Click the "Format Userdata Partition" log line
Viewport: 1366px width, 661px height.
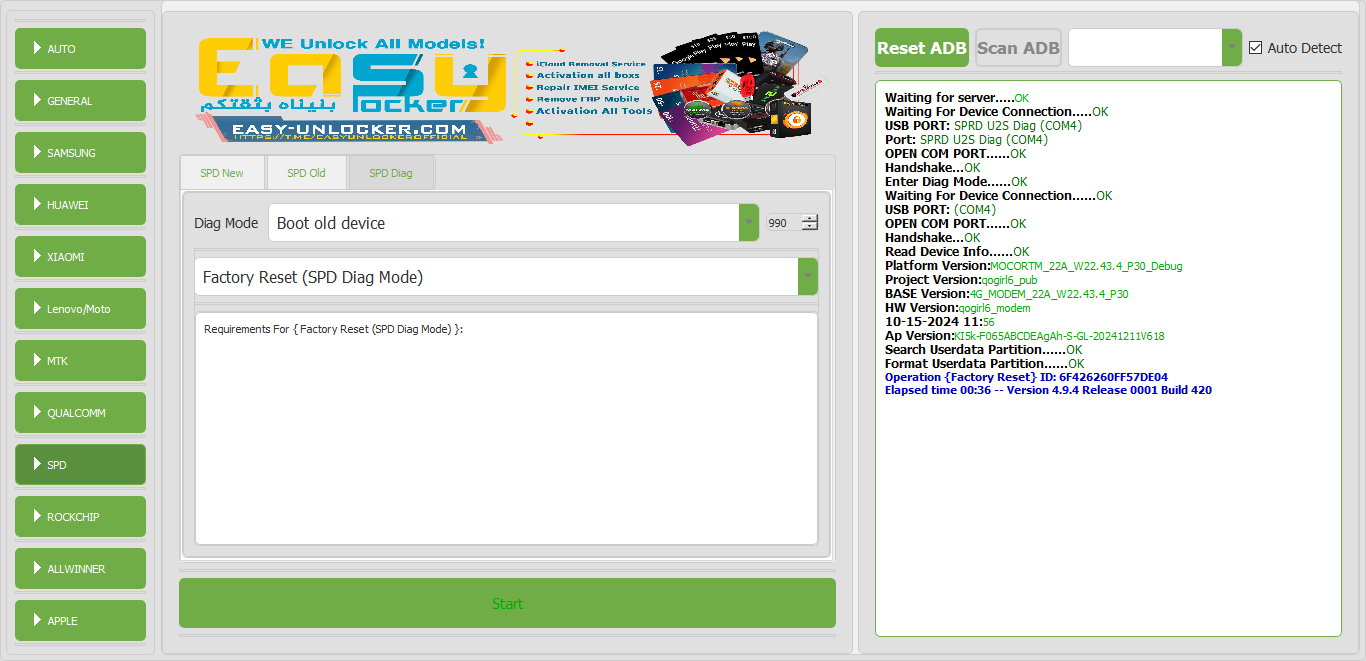pos(984,364)
